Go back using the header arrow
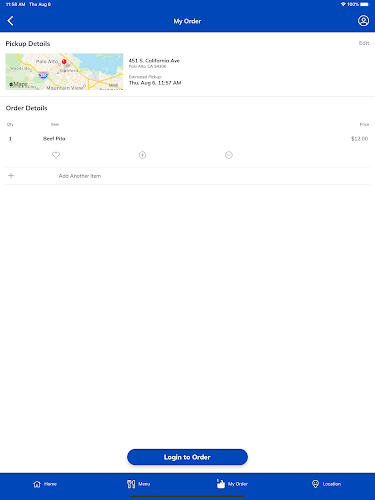Image resolution: width=375 pixels, height=500 pixels. click(10, 21)
